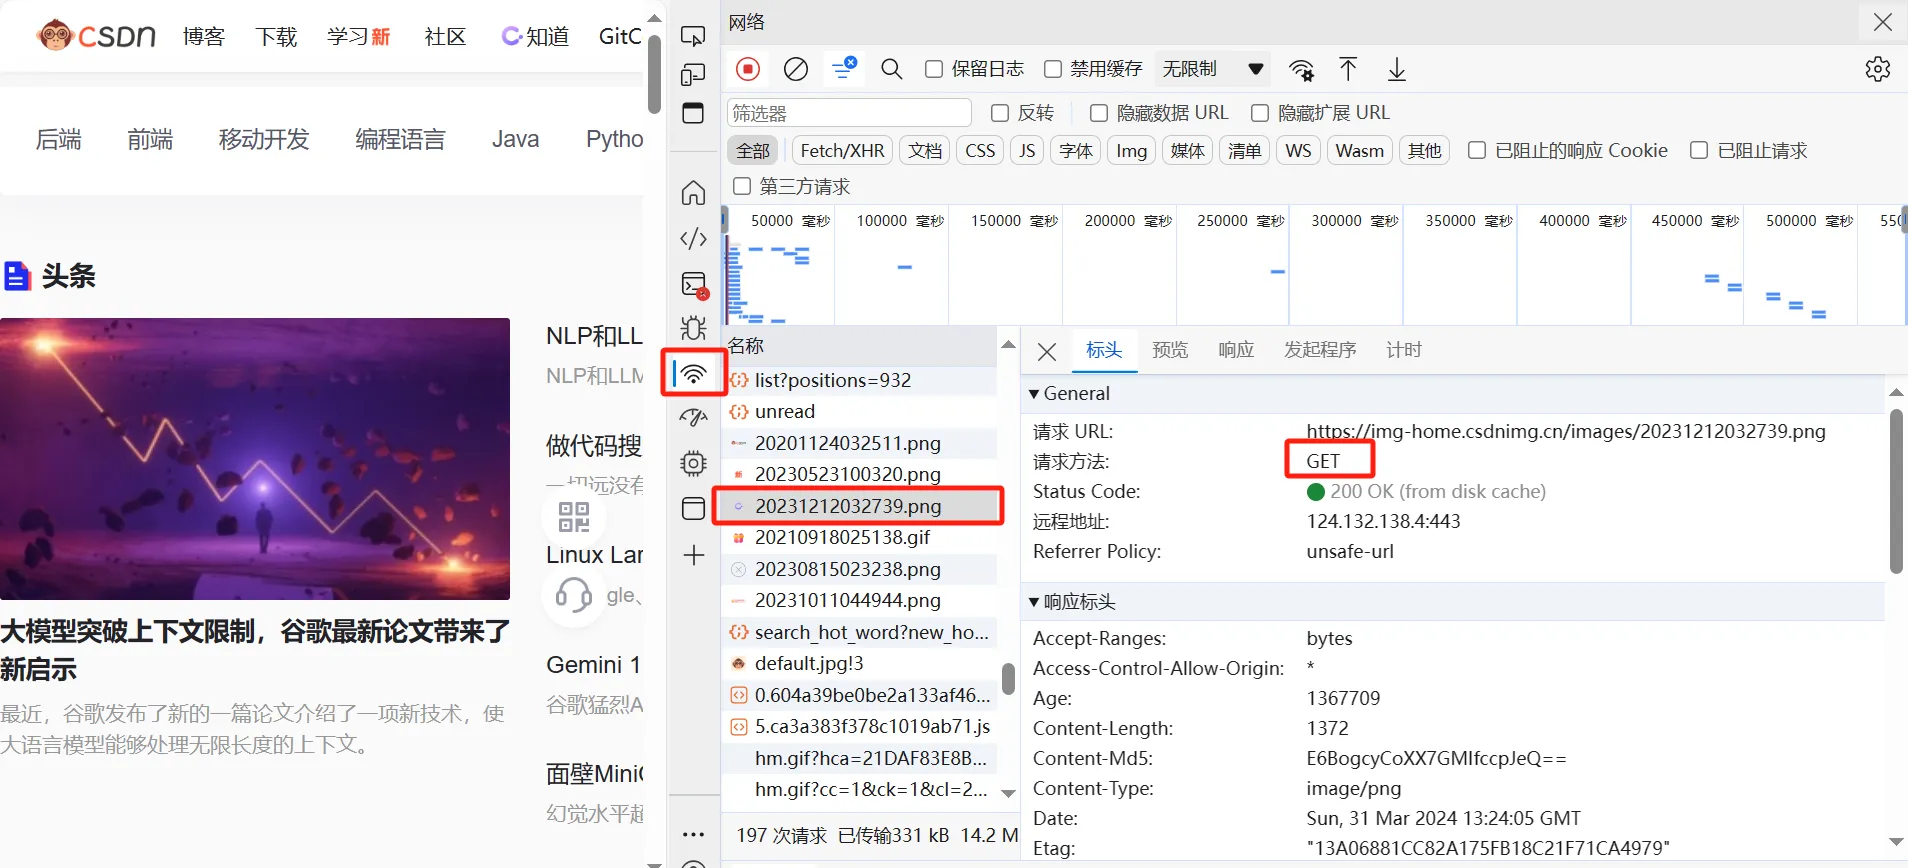This screenshot has width=1908, height=868.
Task: Select request 20210918025138.gif
Action: pyautogui.click(x=860, y=537)
